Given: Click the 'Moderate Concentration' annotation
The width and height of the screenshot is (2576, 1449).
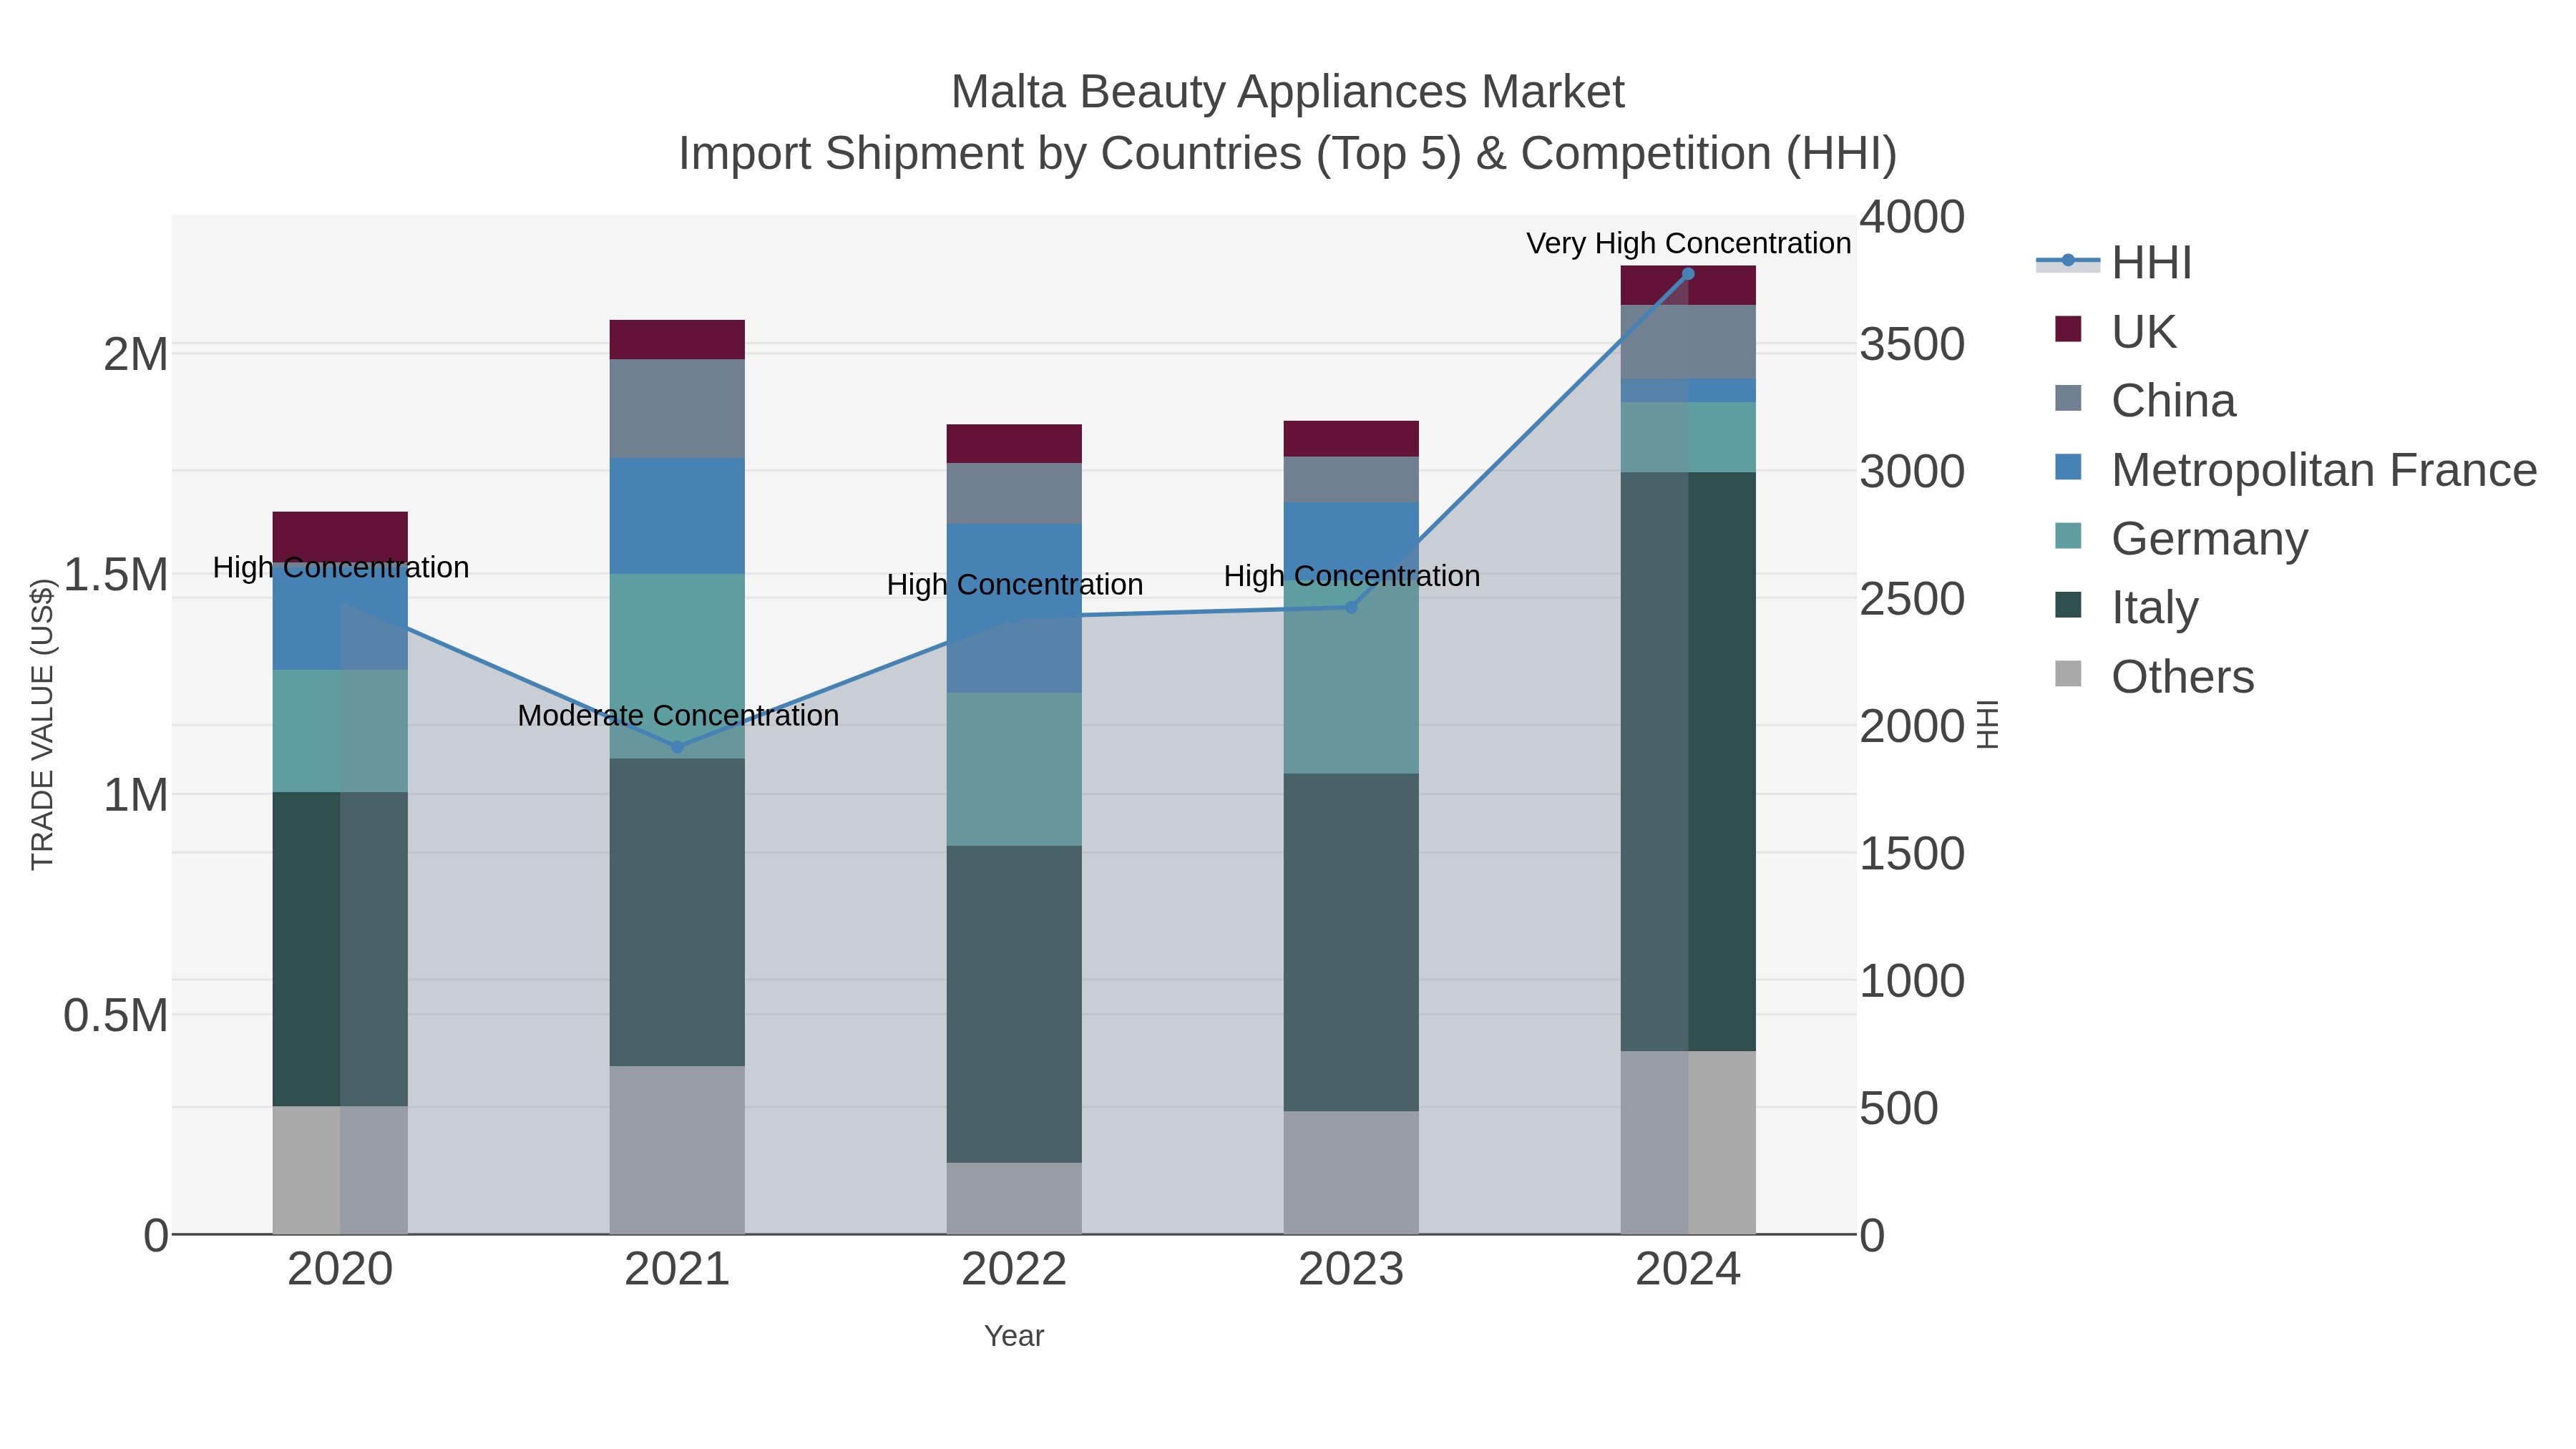Looking at the screenshot, I should pos(678,715).
